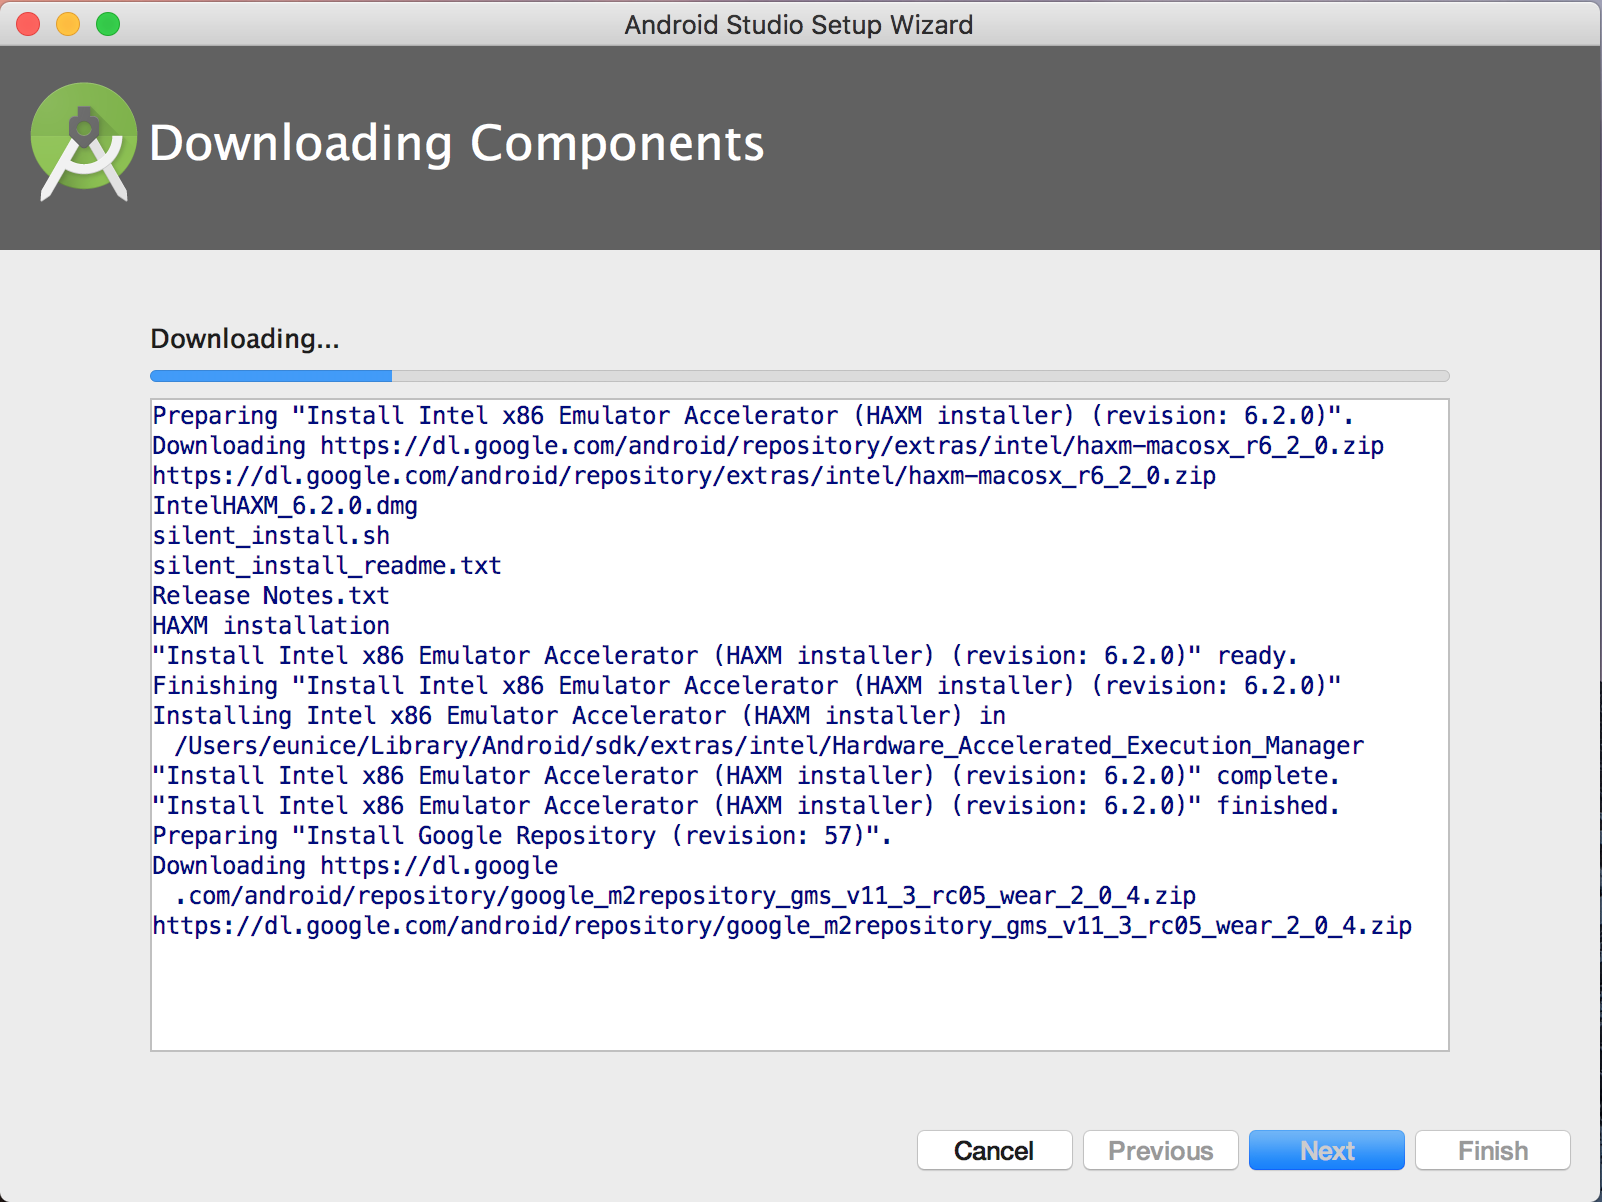Click the log line ending in 'finished.'
This screenshot has height=1202, width=1602.
click(x=745, y=806)
